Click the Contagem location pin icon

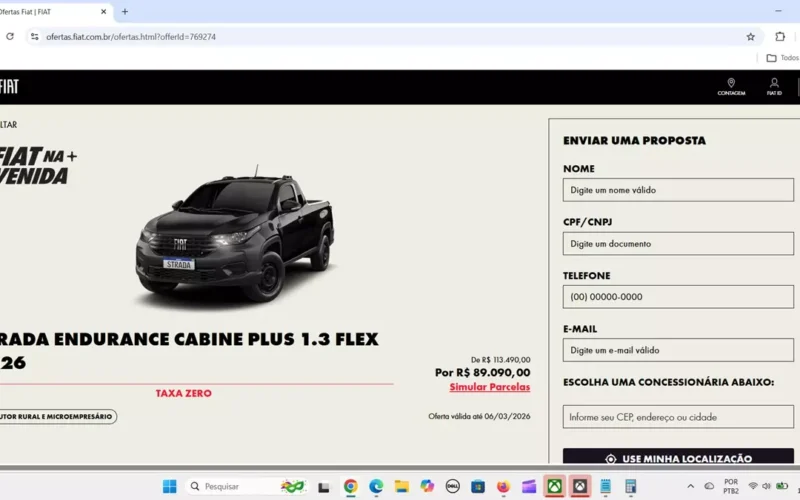[x=731, y=84]
